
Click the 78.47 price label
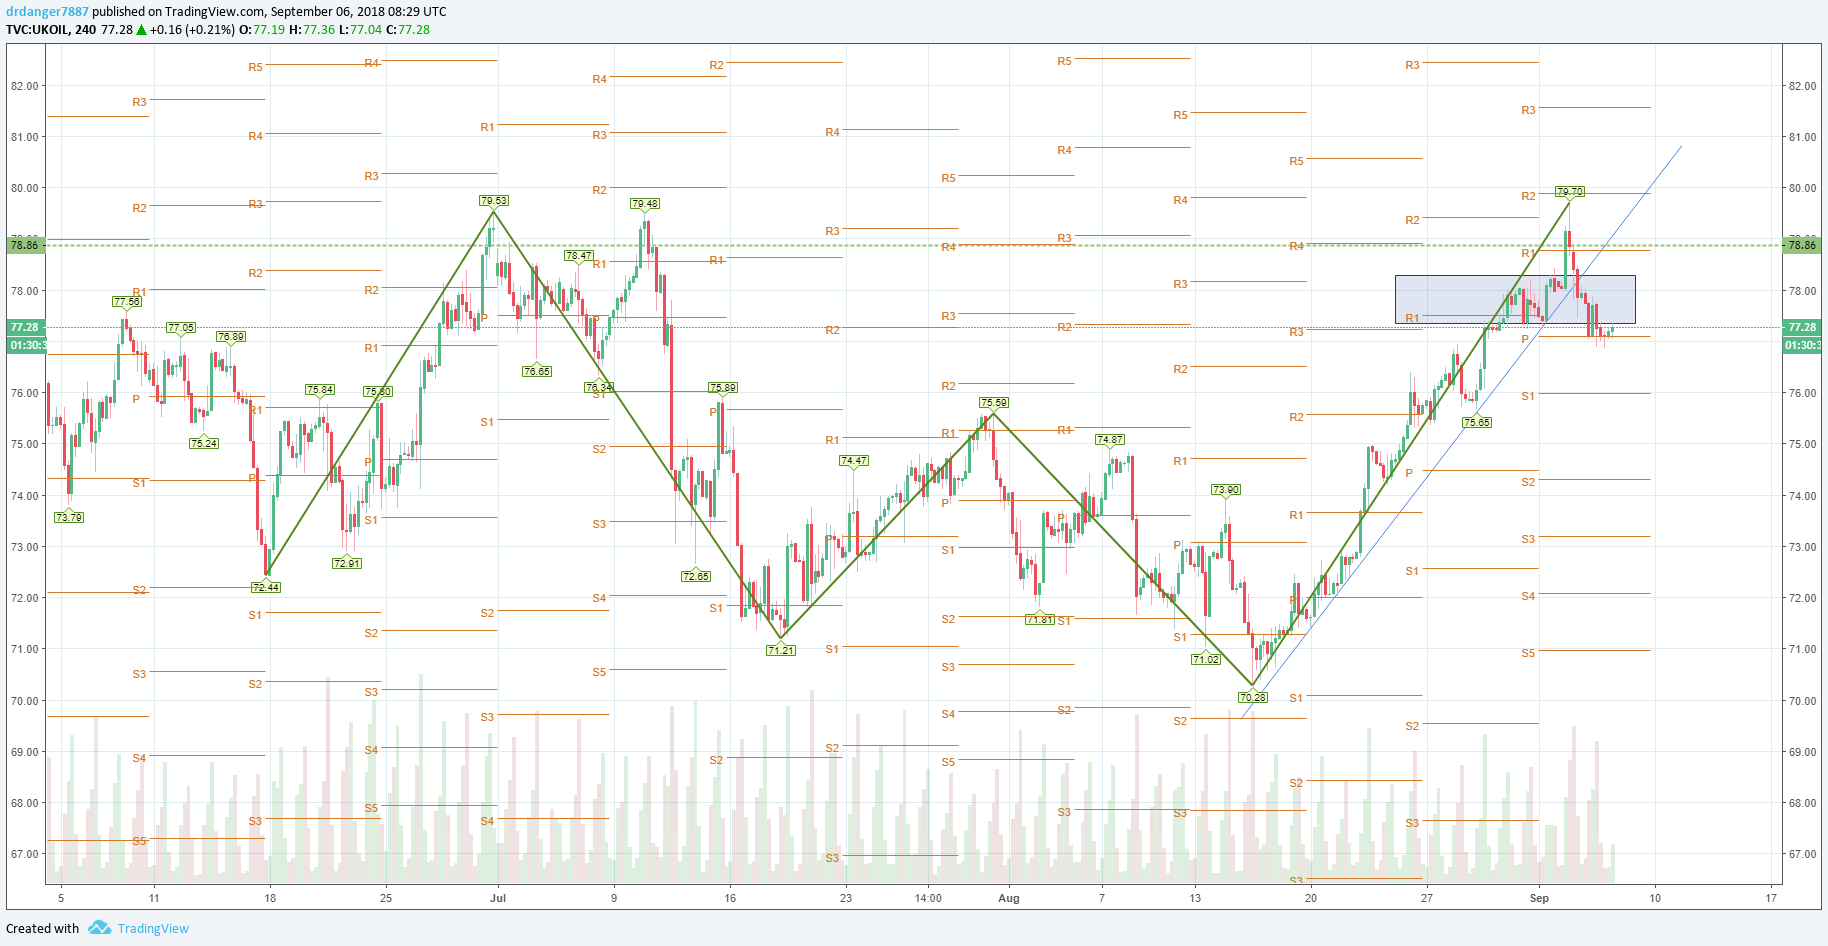click(579, 256)
